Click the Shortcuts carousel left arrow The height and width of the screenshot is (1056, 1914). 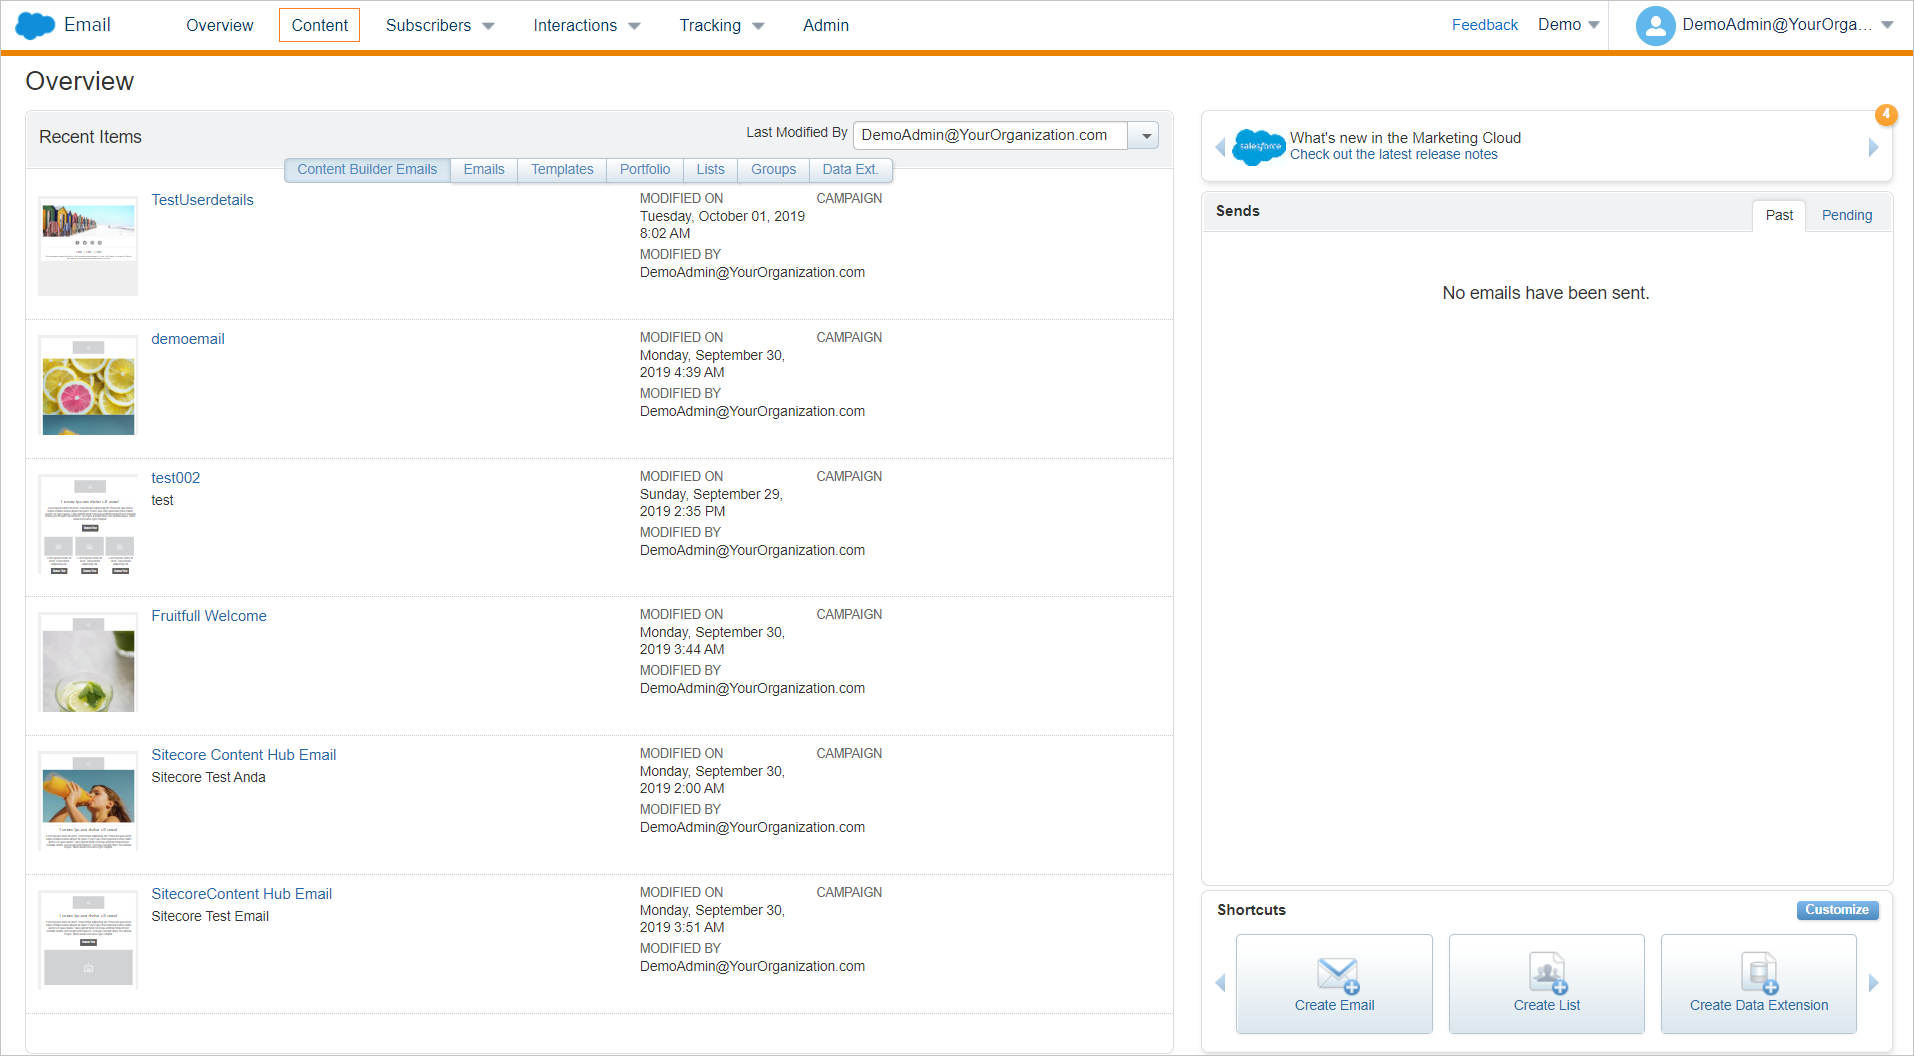1220,983
